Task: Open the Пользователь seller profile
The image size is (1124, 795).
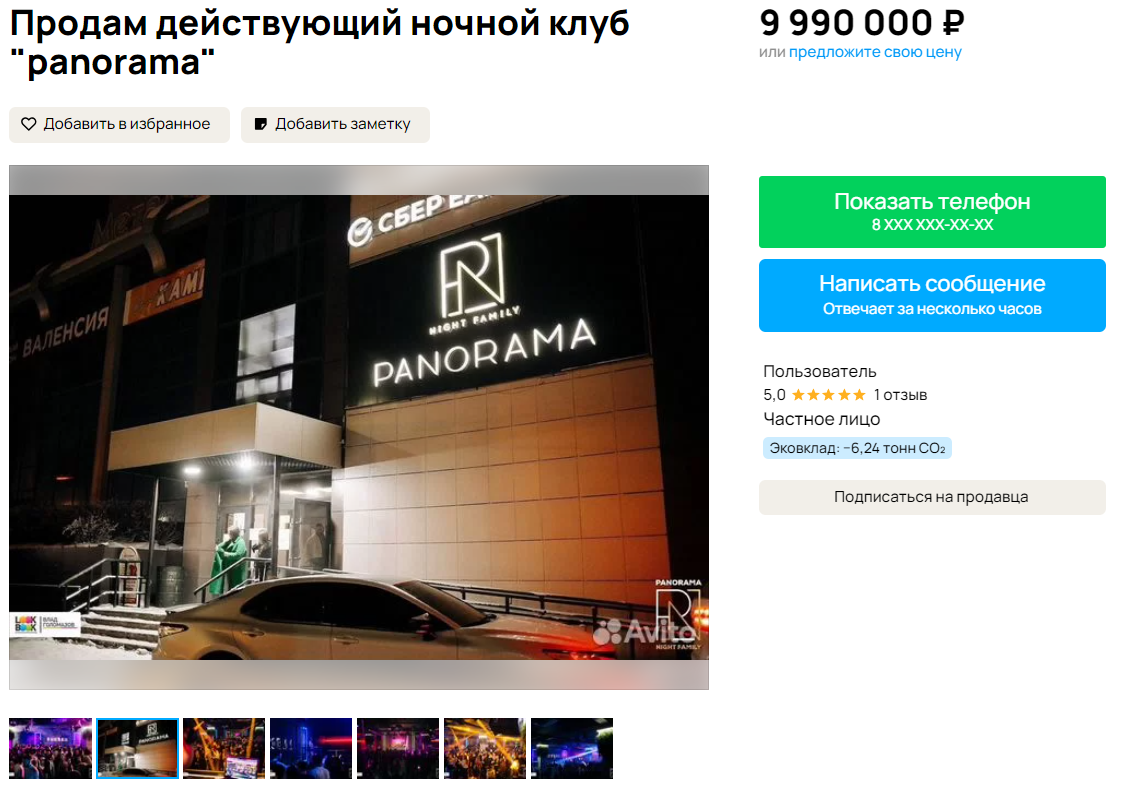Action: [x=819, y=371]
